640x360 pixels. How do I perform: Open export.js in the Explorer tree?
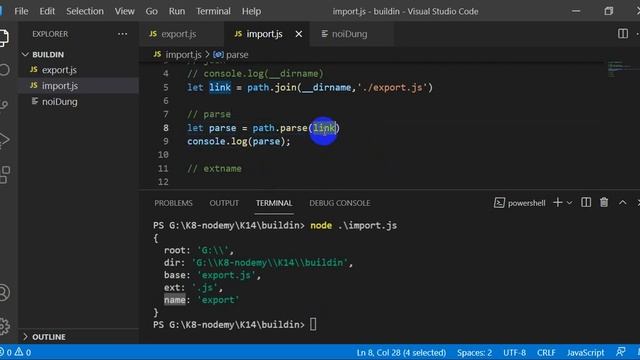[59, 70]
